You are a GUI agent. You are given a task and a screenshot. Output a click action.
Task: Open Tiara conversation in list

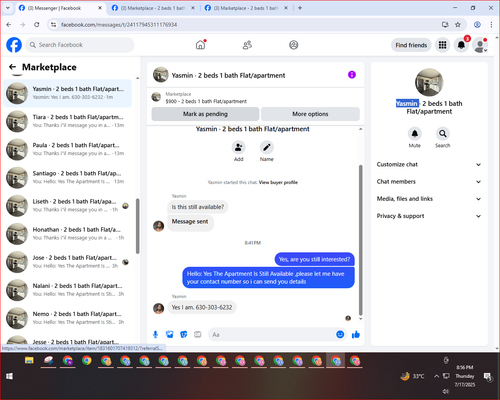67,121
